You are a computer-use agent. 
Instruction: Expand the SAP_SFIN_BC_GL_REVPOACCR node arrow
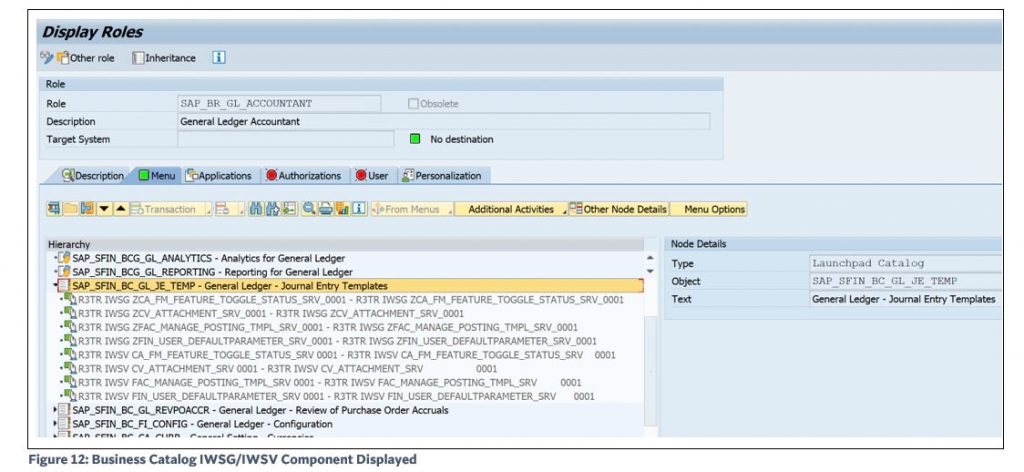54,410
